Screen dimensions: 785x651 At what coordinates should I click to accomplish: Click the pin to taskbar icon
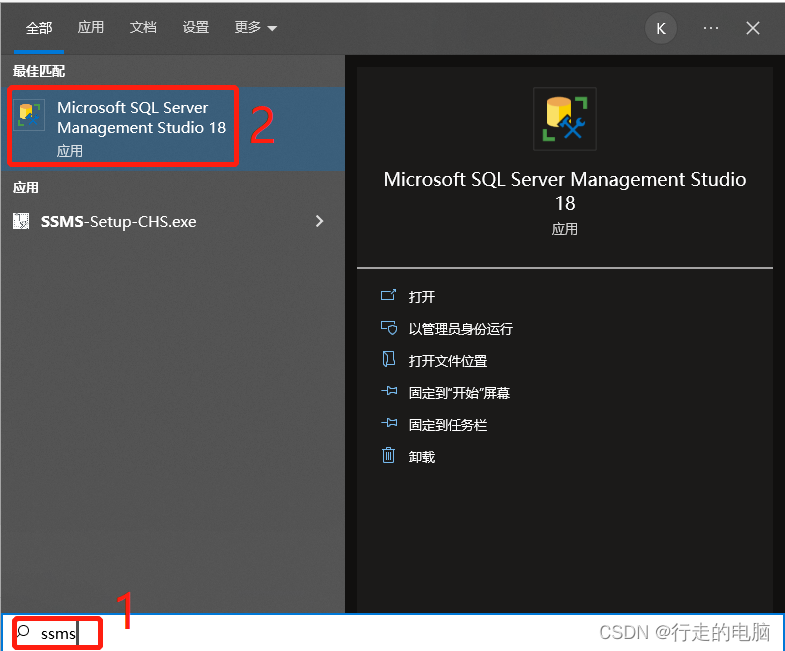click(389, 423)
